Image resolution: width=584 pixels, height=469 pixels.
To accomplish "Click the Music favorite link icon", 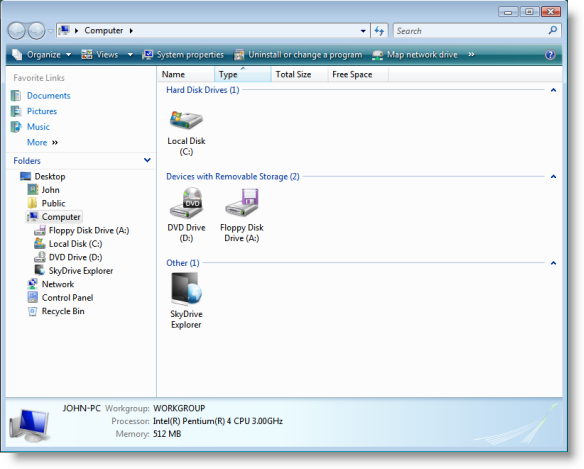I will point(16,127).
